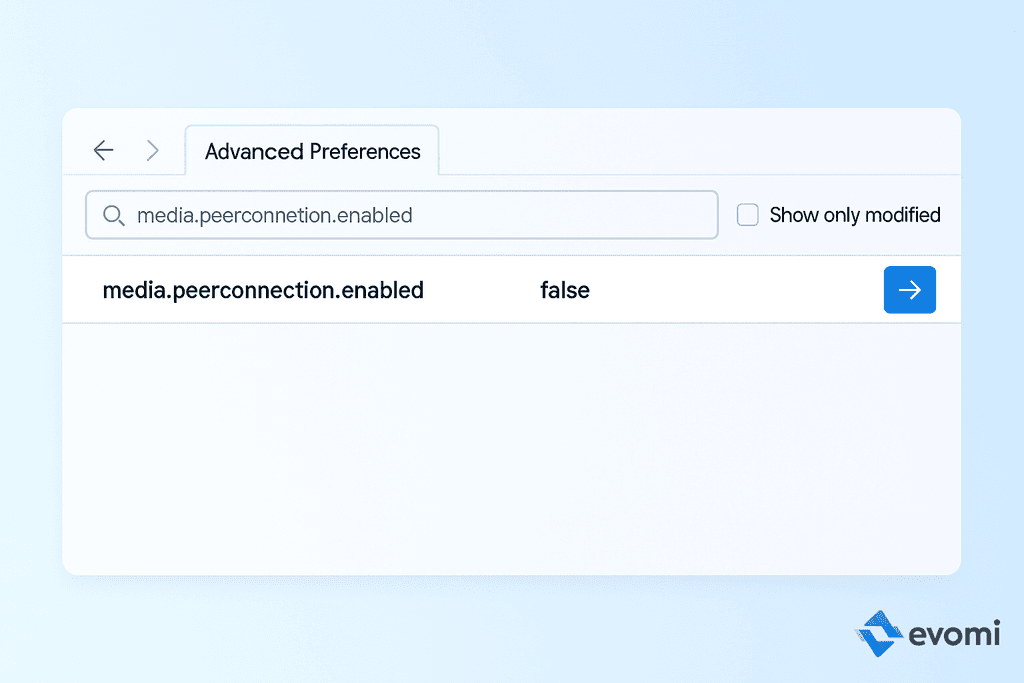Select the arrow icon inside the blue button

909,289
